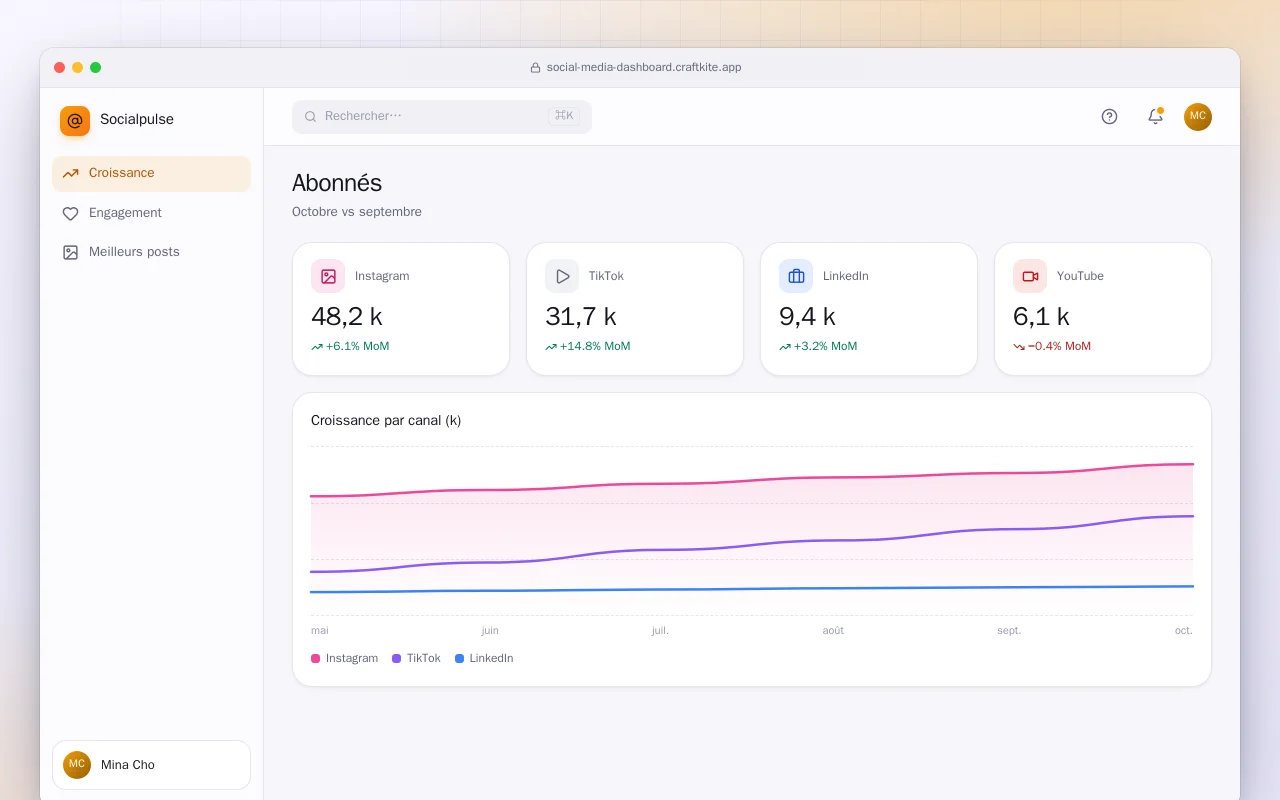The image size is (1280, 800).
Task: Click the ⌘K shortcut badge
Action: [x=564, y=116]
